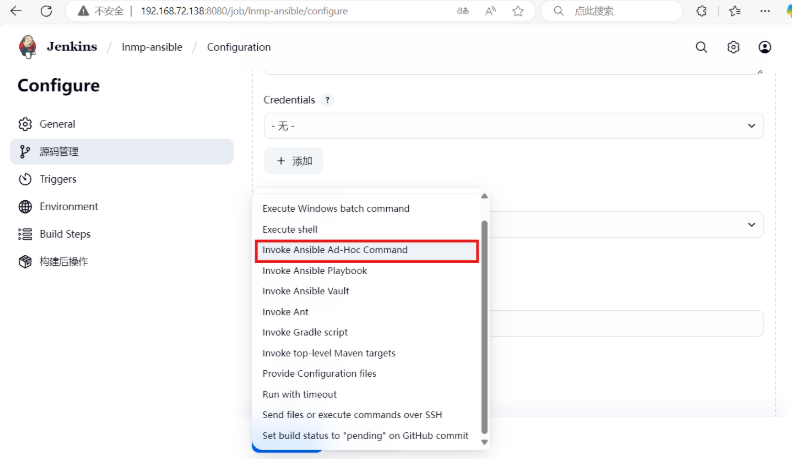Go to Triggers section
This screenshot has width=792, height=459.
pos(122,179)
